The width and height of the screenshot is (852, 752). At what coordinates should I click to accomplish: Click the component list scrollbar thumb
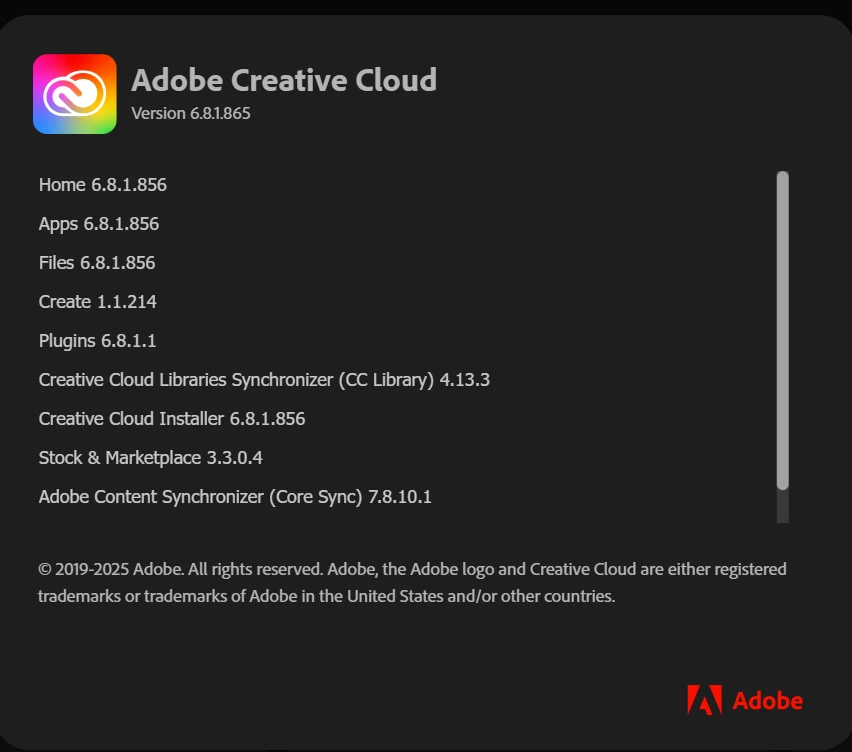[782, 331]
